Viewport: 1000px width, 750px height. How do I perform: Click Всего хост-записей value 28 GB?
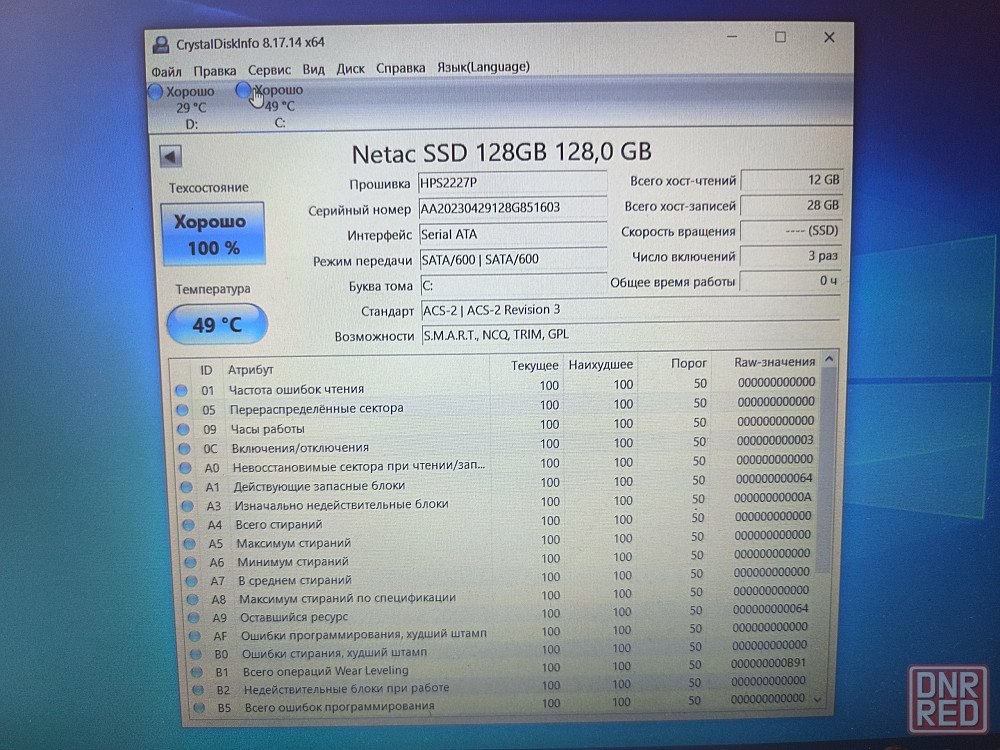click(x=791, y=205)
